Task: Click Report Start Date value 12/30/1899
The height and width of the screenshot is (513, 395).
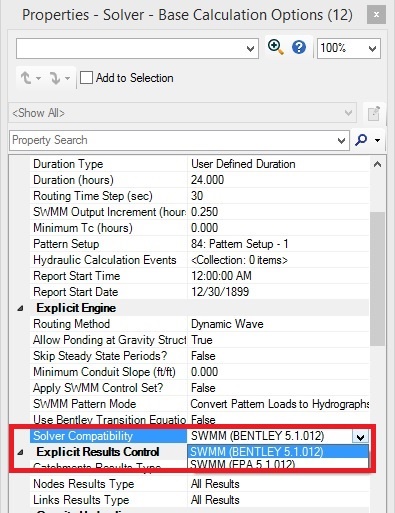Action: click(220, 292)
